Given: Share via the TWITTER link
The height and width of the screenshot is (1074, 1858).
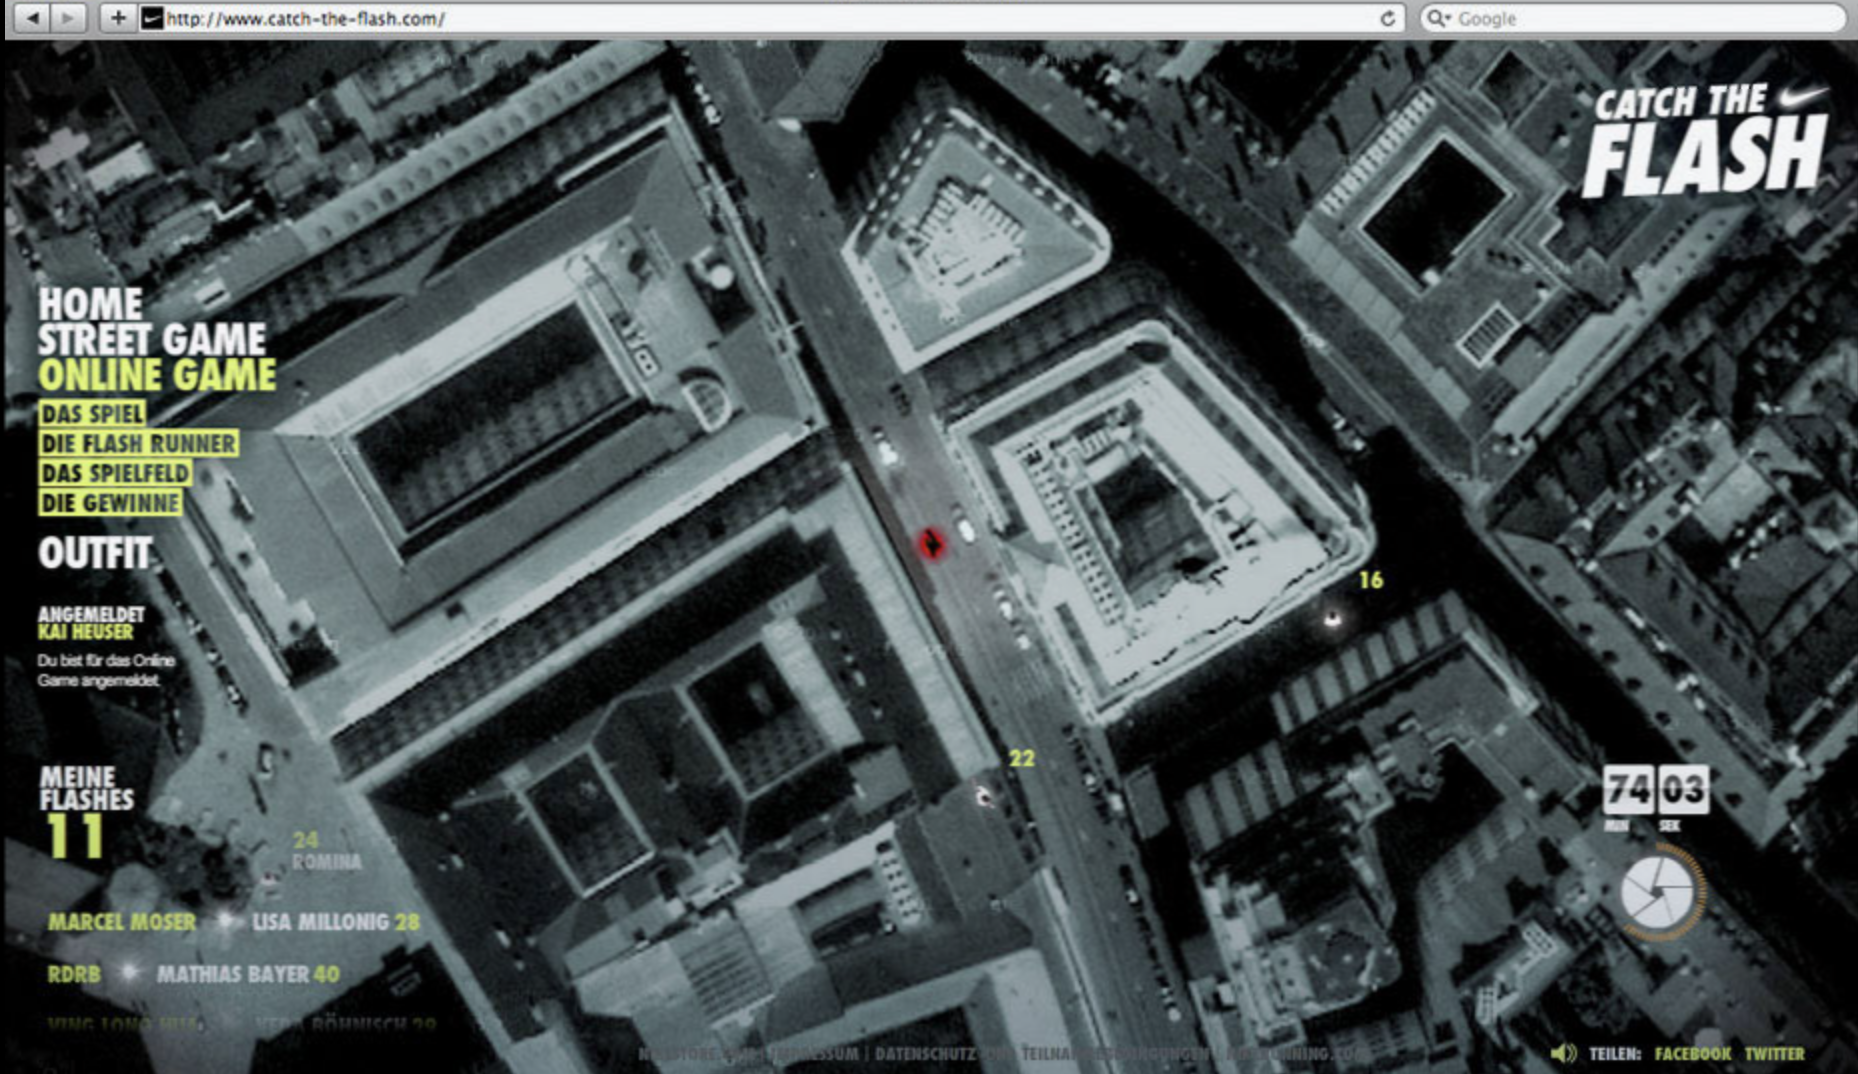Looking at the screenshot, I should (1775, 1053).
